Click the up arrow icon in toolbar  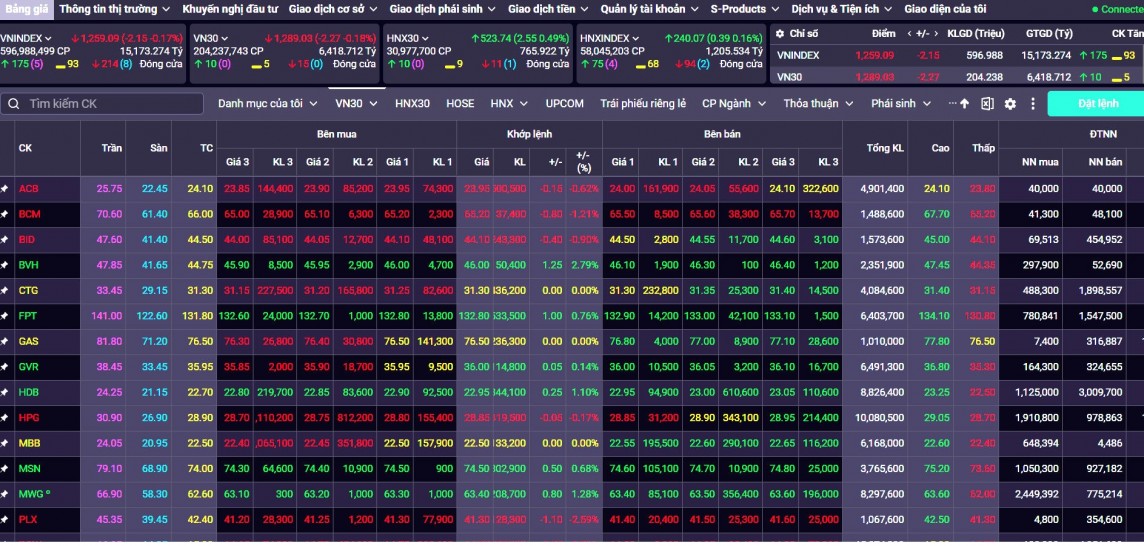(965, 104)
